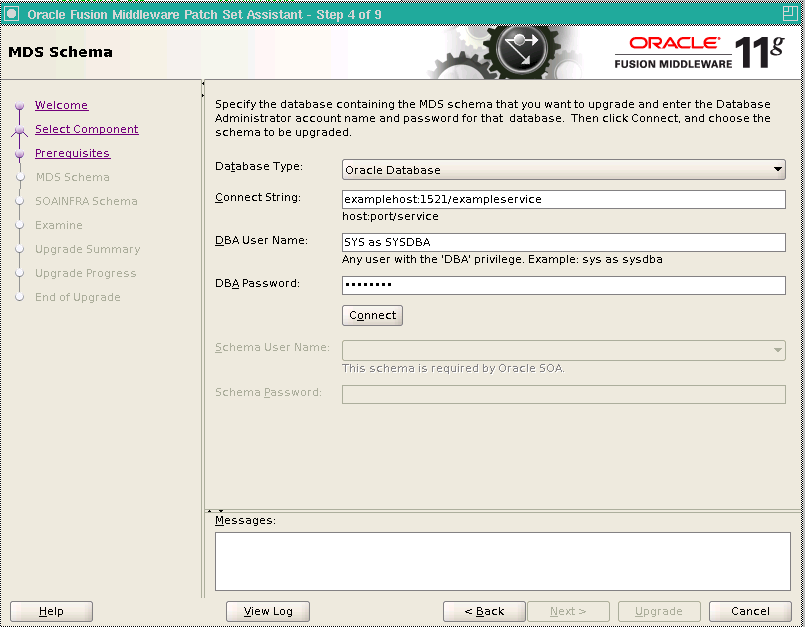Click the End of Upgrade step label

click(78, 297)
